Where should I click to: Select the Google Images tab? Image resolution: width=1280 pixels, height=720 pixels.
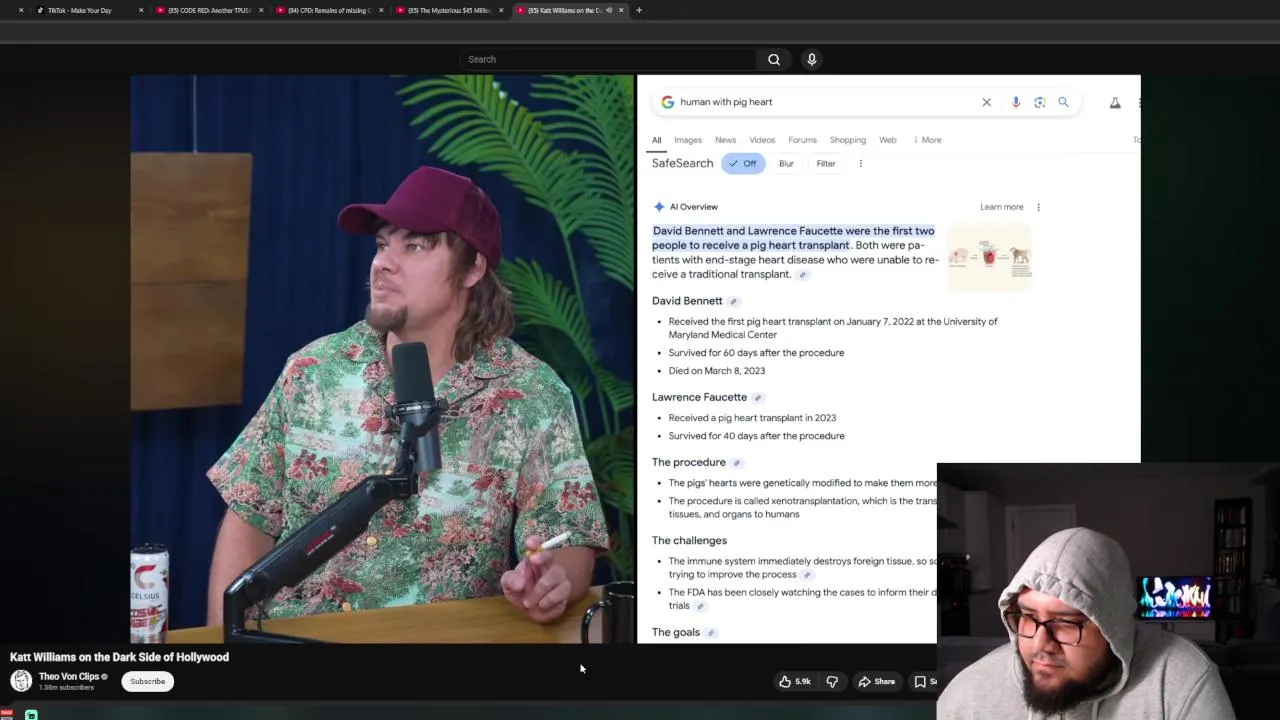[x=688, y=140]
